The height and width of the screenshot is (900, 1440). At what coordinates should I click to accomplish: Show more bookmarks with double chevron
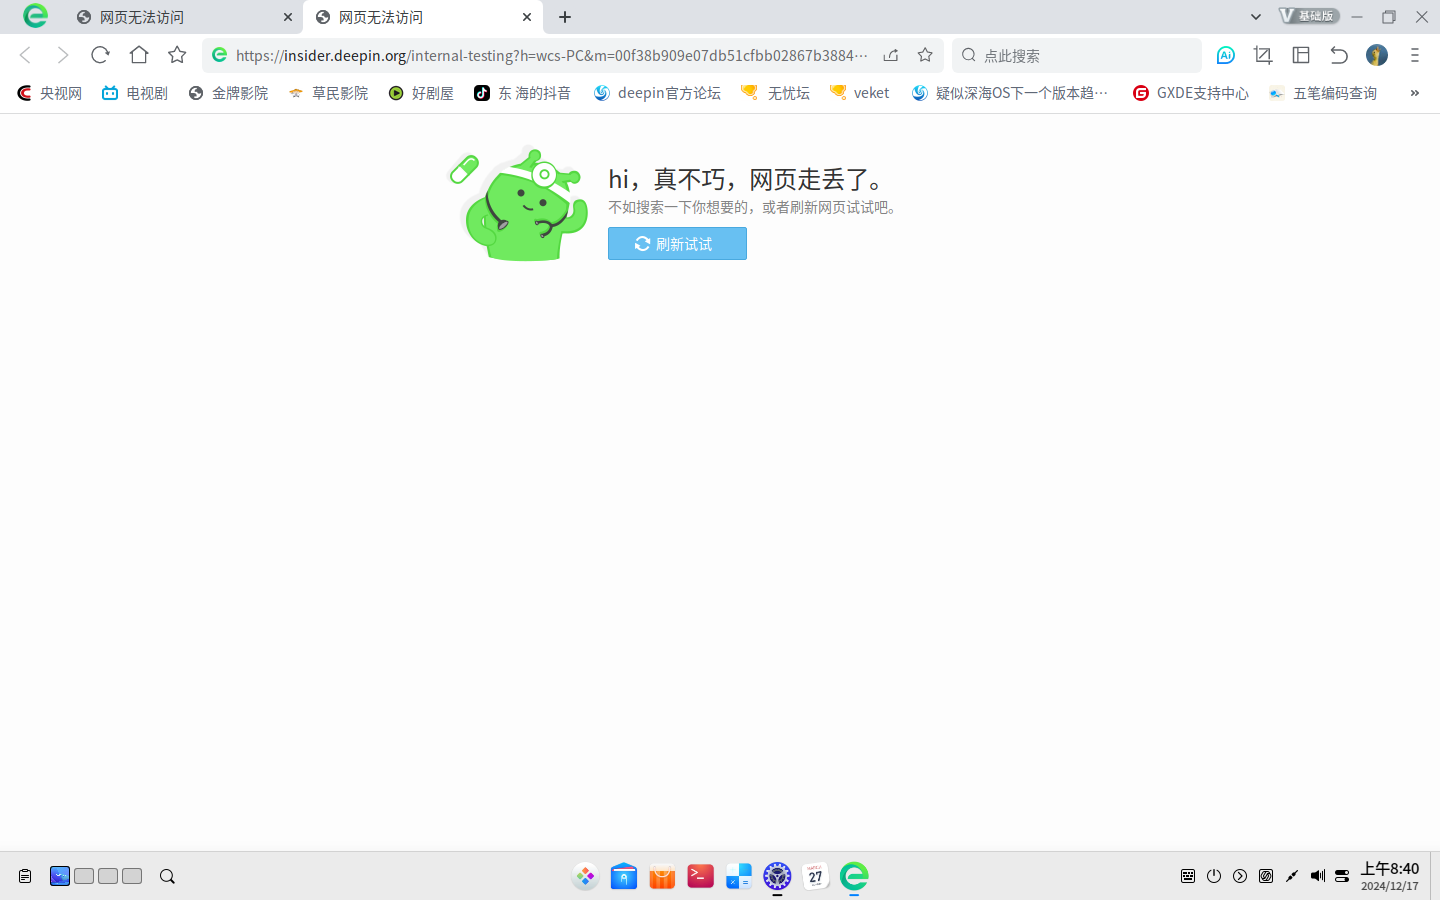coord(1414,93)
